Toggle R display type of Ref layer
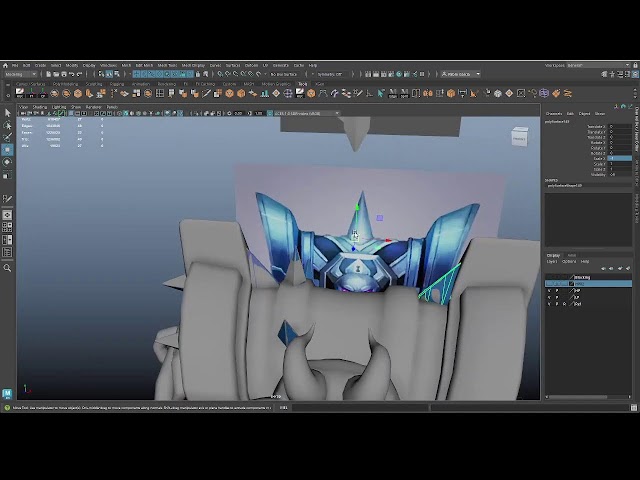Viewport: 640px width, 480px height. coord(564,304)
